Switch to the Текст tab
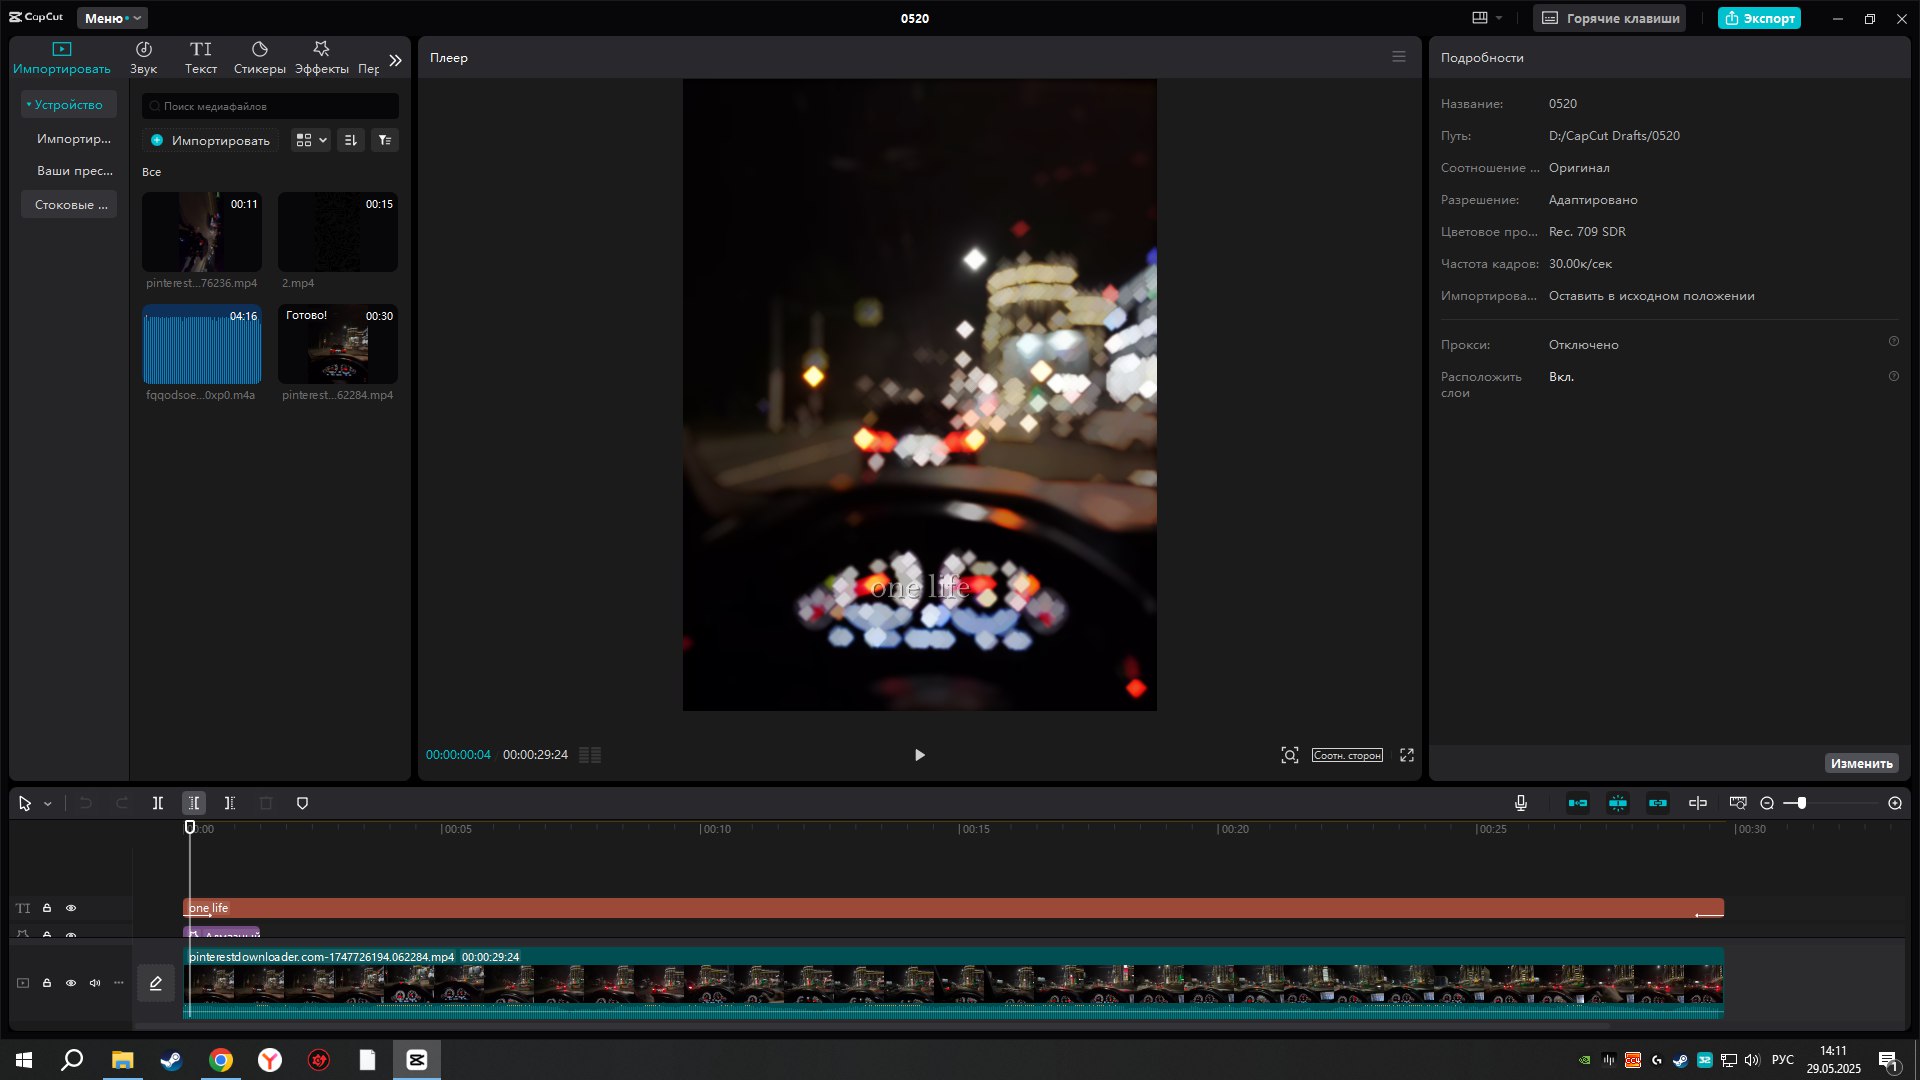 coord(201,58)
